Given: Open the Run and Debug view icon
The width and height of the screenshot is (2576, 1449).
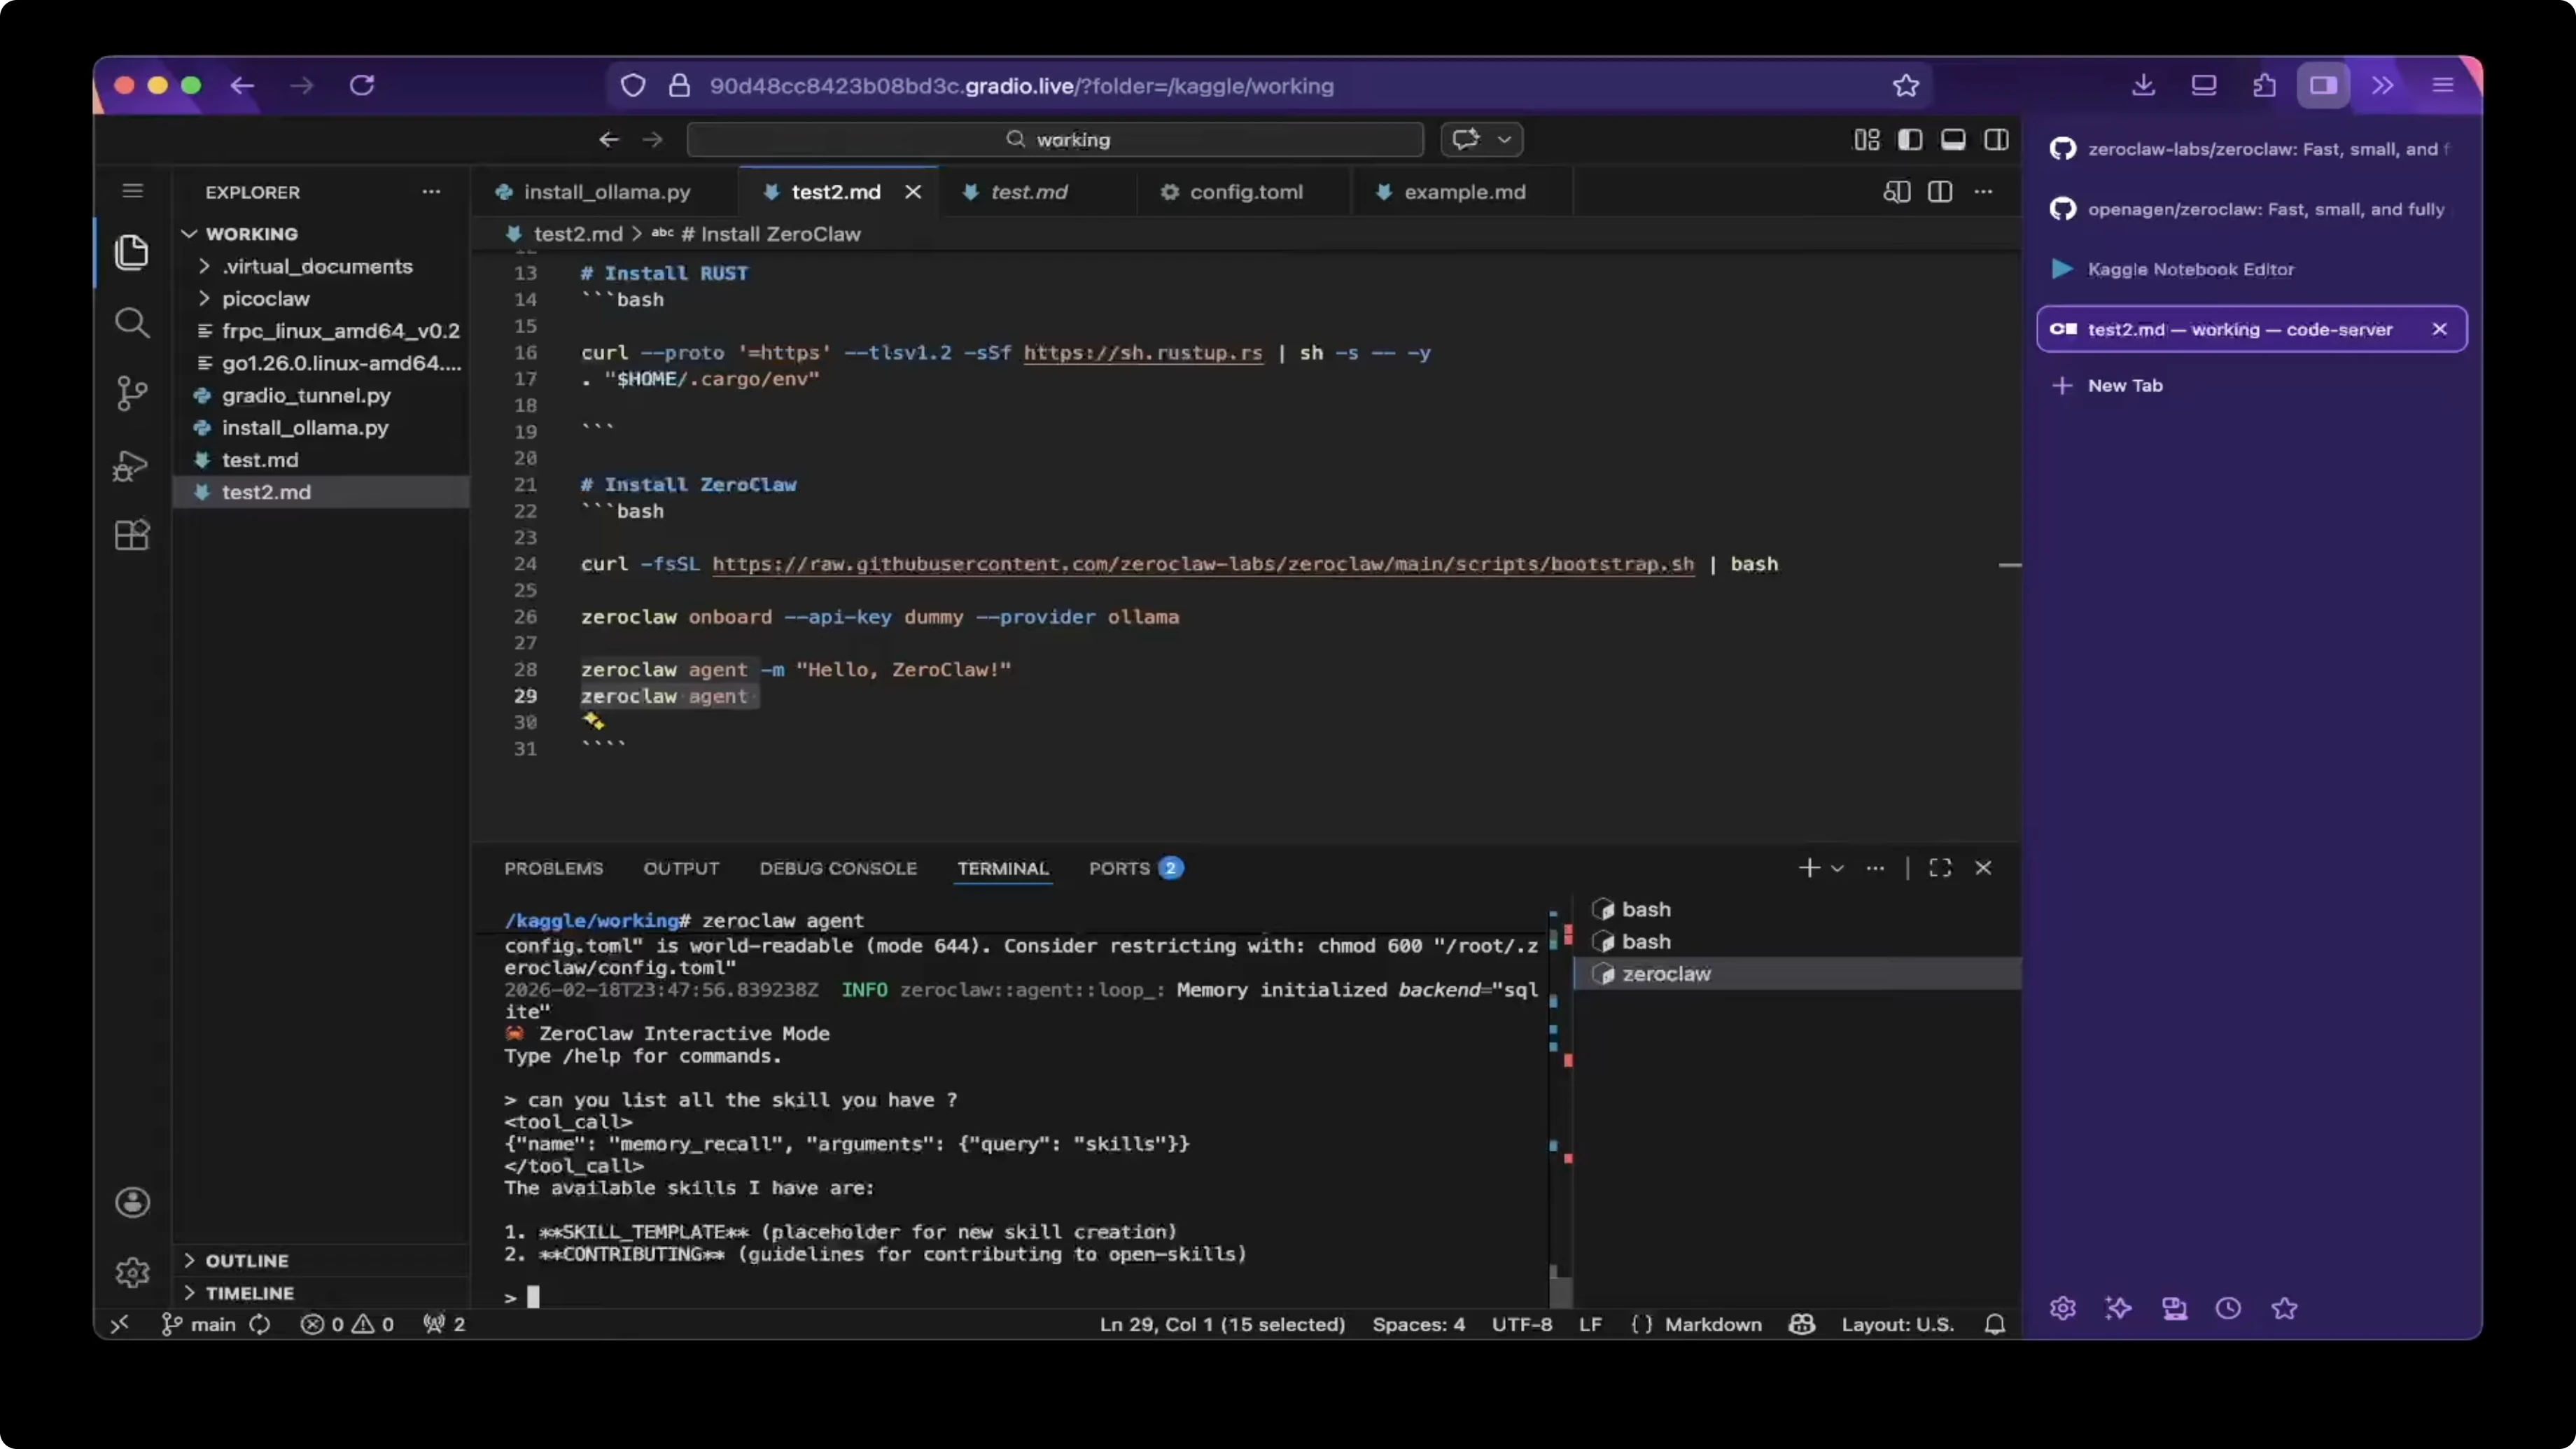Looking at the screenshot, I should point(131,466).
